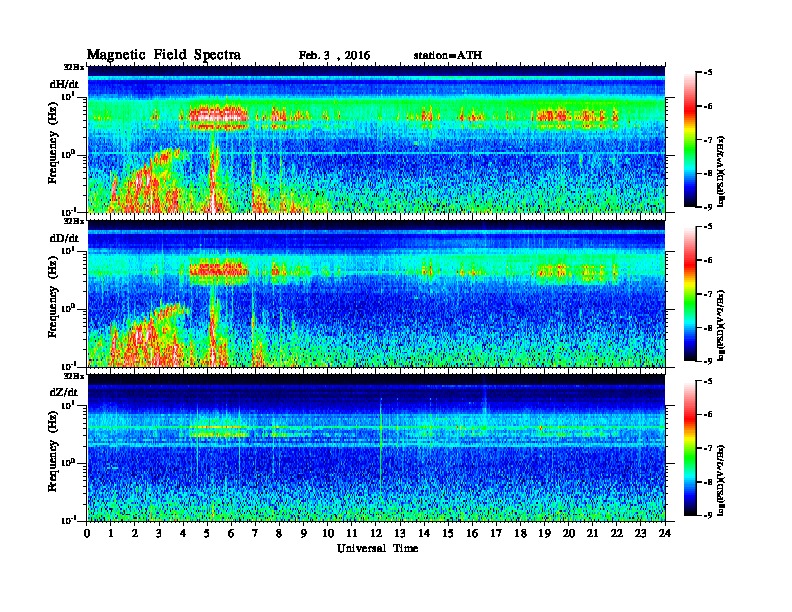The height and width of the screenshot is (612, 792).
Task: Click hour 12 on the time axis
Action: pos(376,534)
